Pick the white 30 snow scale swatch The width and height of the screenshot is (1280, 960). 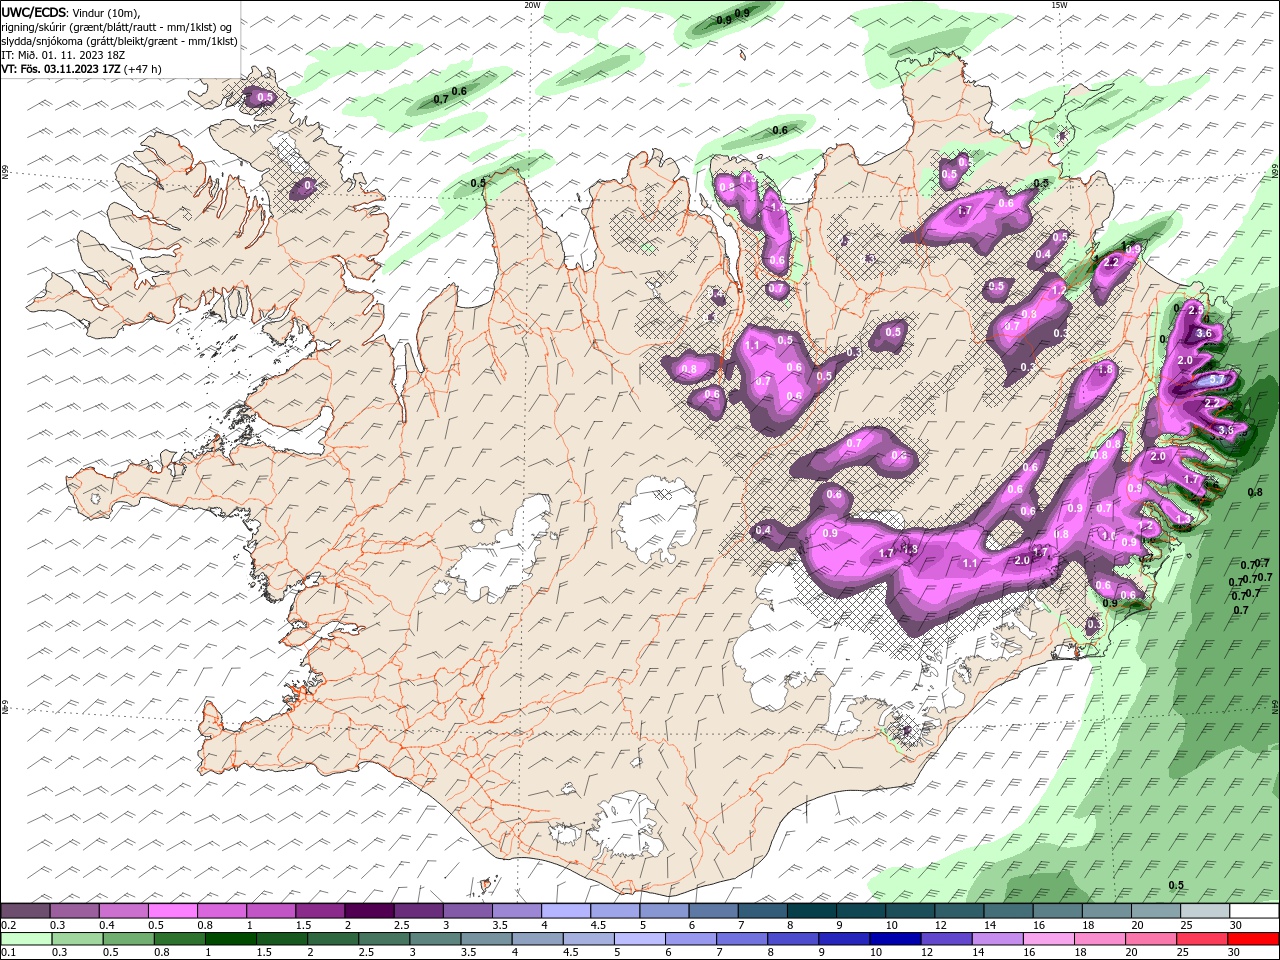1254,911
